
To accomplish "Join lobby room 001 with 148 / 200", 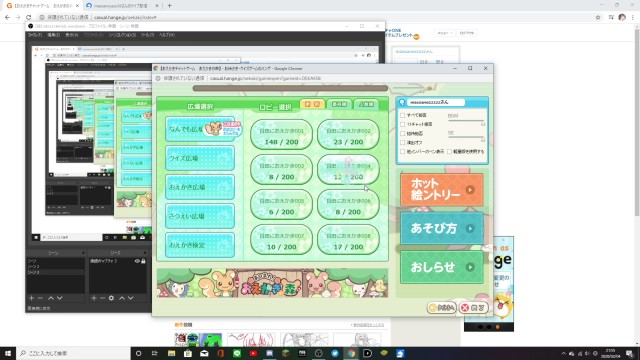I will tap(281, 135).
